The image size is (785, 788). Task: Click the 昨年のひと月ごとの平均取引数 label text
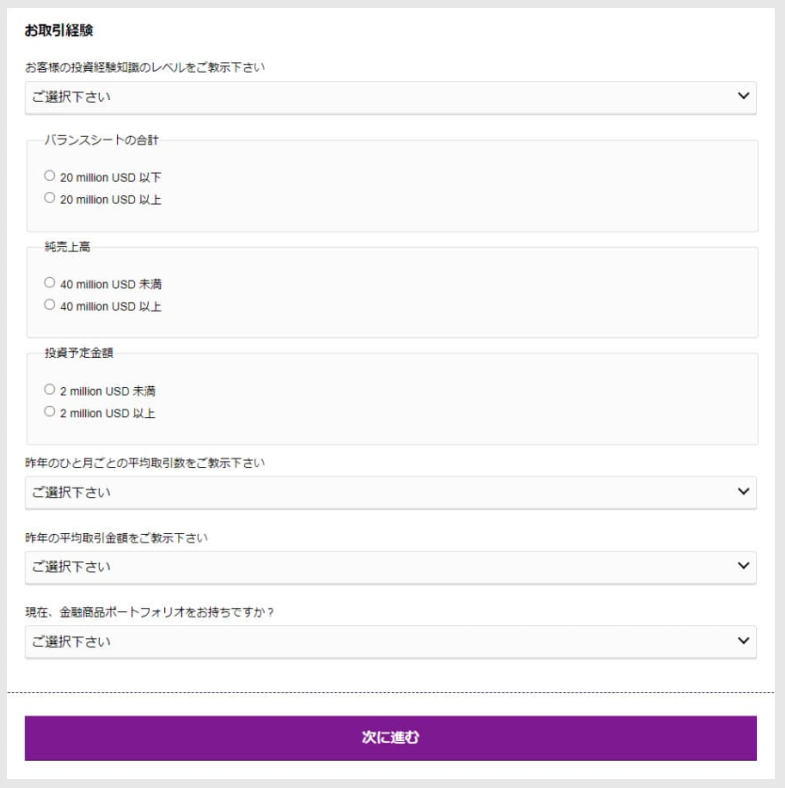pyautogui.click(x=145, y=463)
